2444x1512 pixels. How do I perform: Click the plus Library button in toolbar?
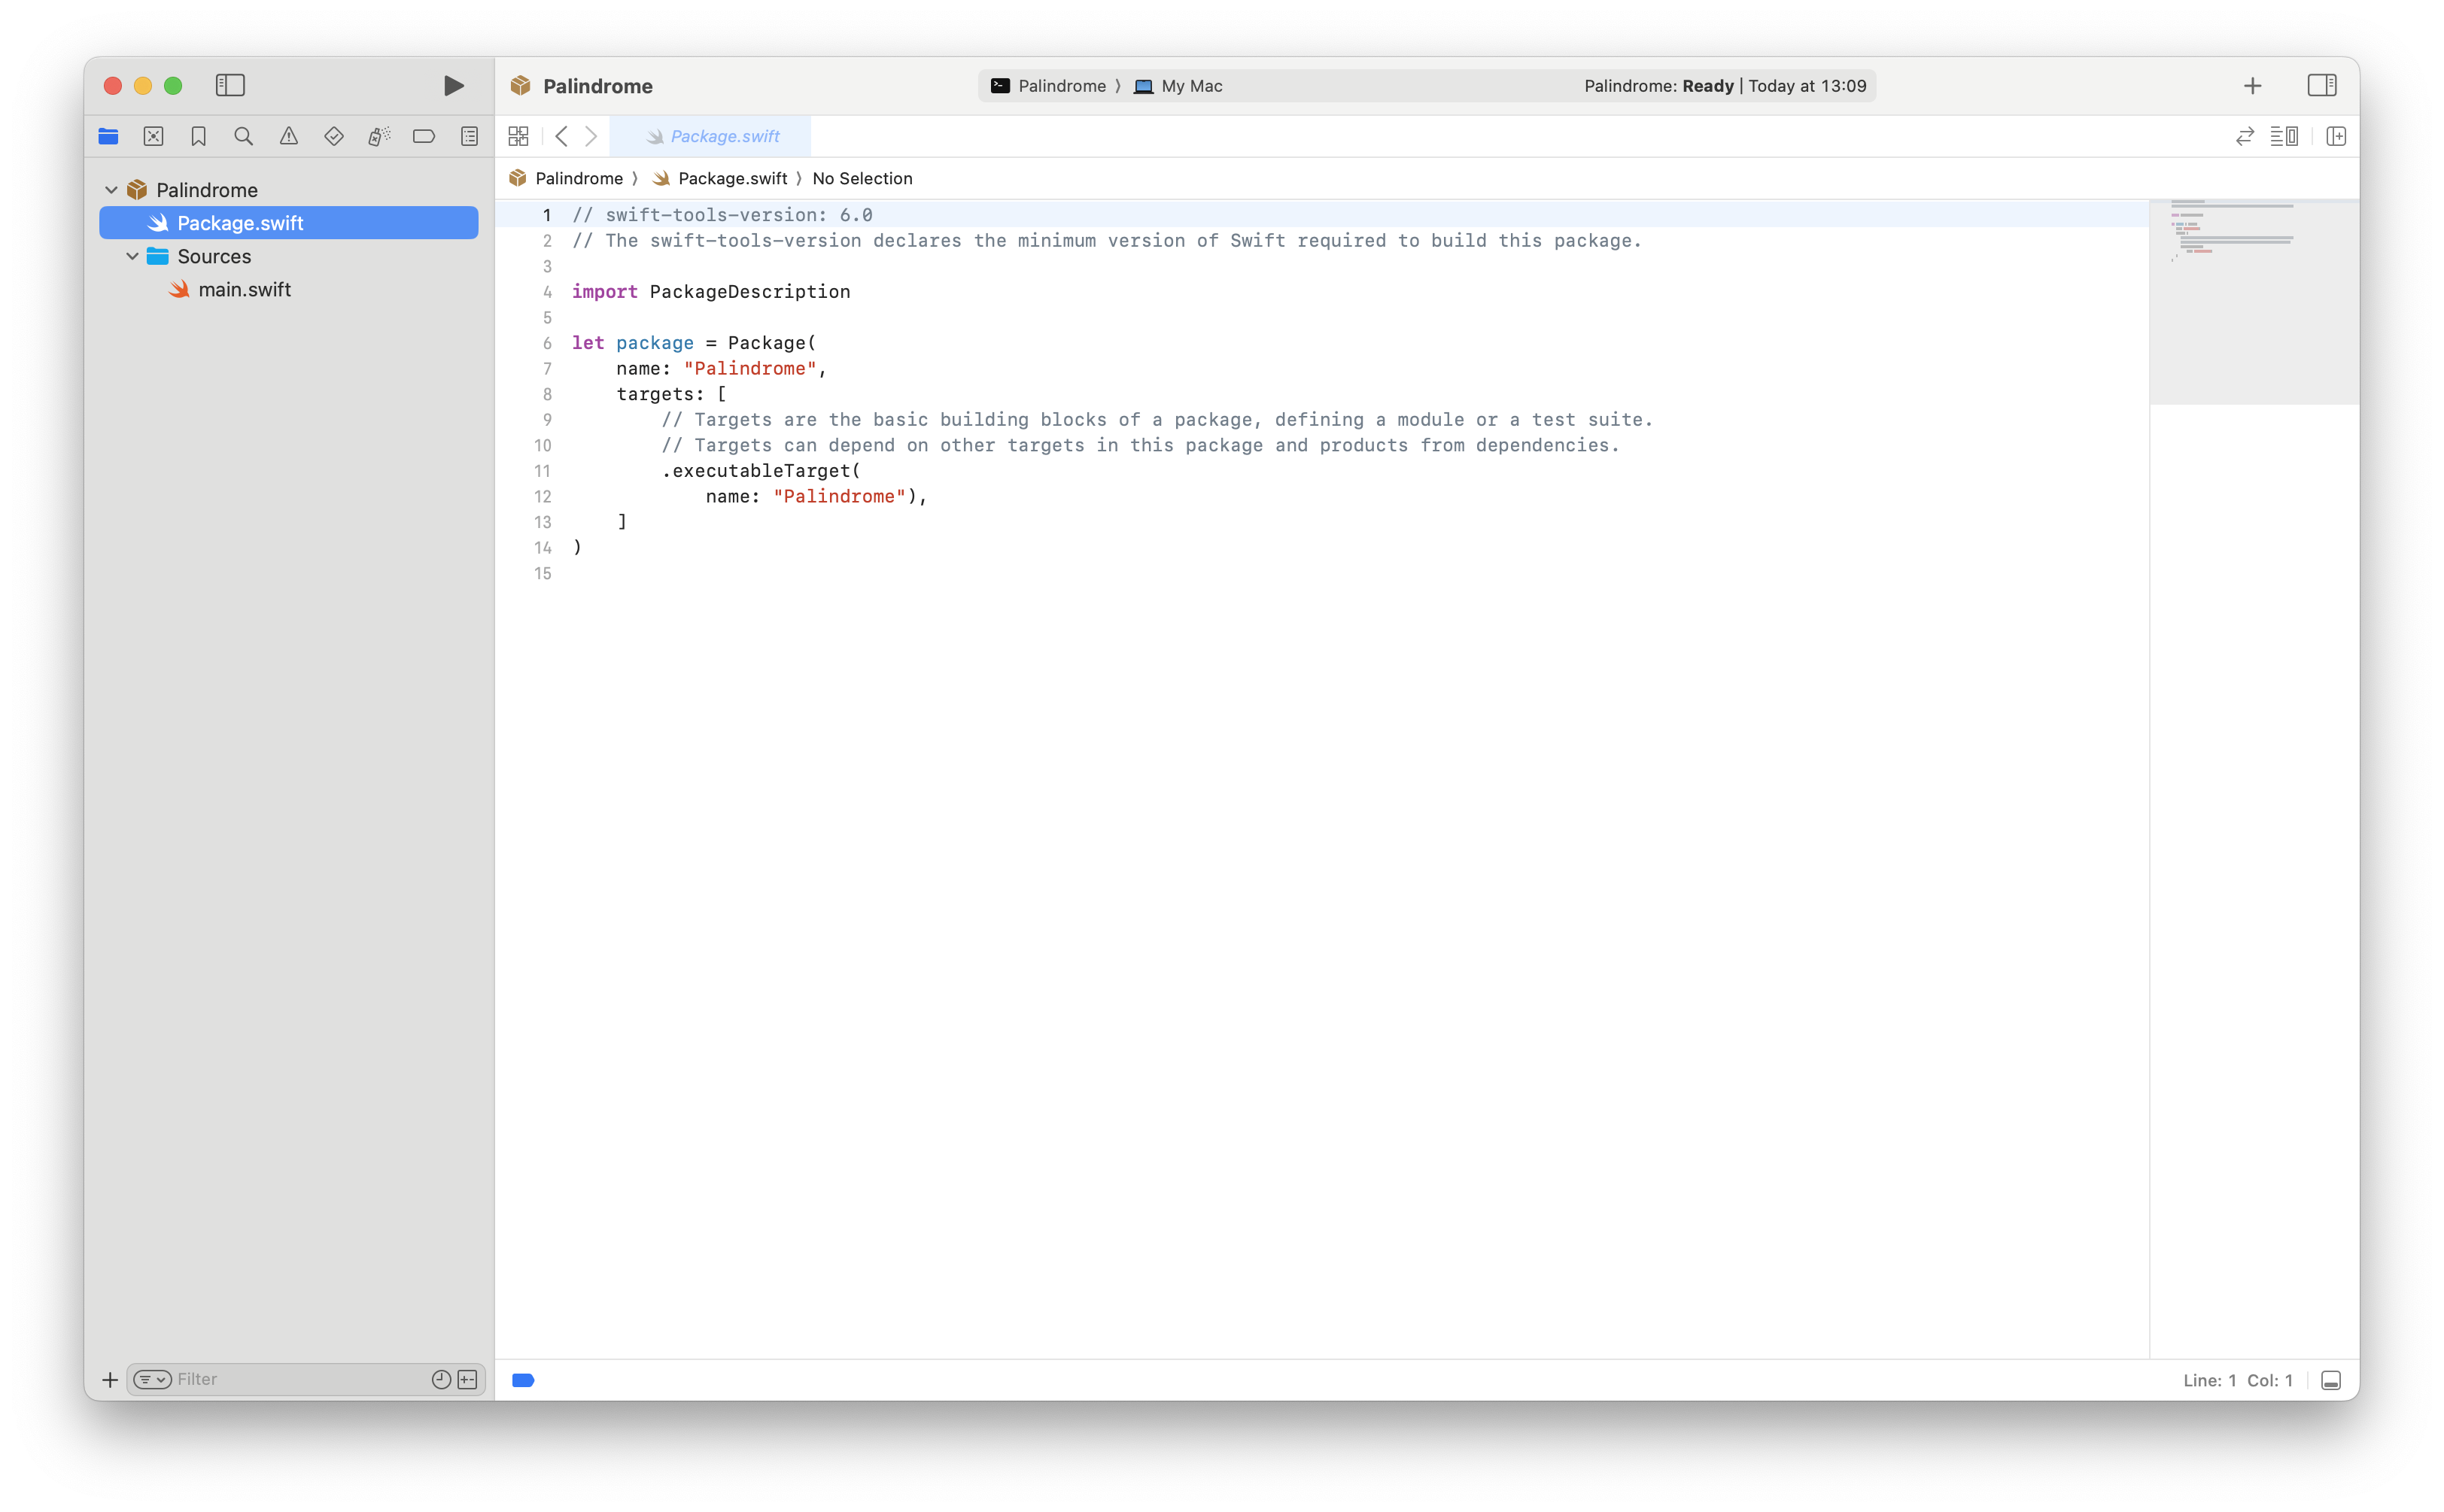pos(2252,86)
